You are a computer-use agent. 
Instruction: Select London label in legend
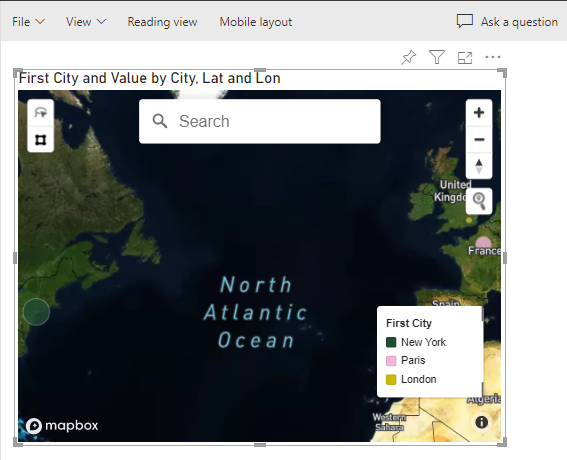point(419,379)
